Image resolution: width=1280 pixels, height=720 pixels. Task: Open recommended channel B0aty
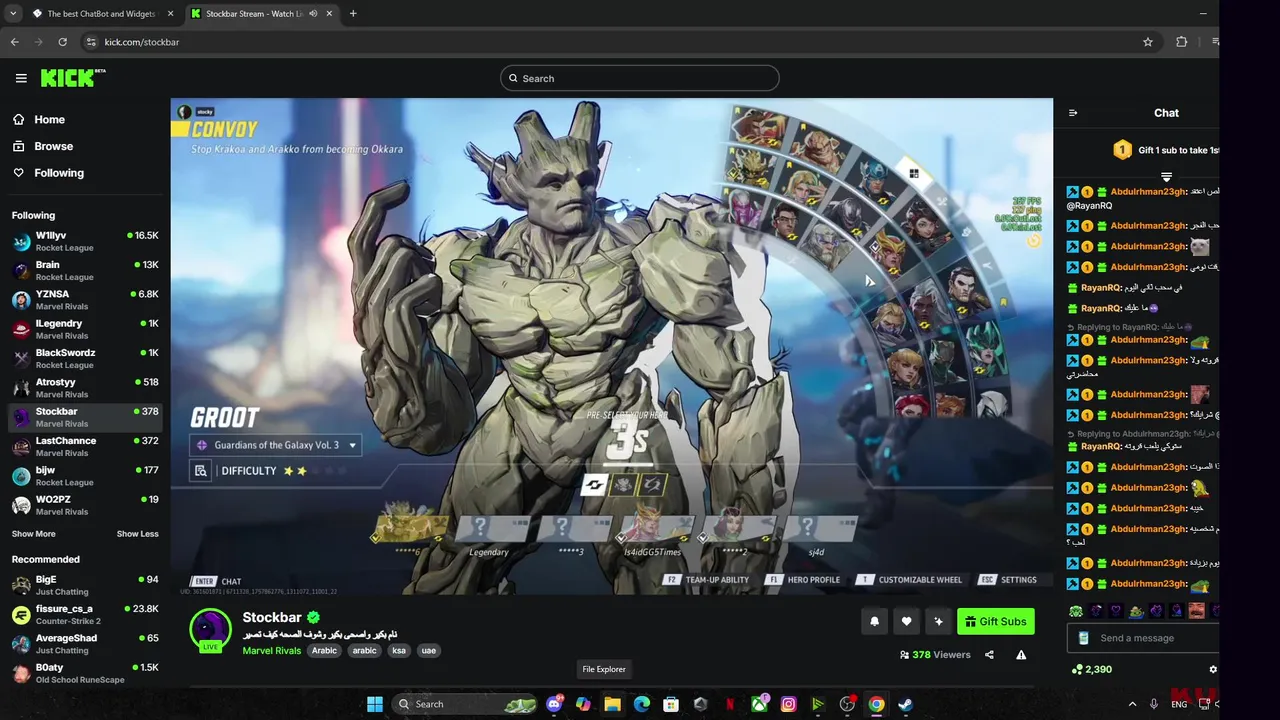pos(85,673)
